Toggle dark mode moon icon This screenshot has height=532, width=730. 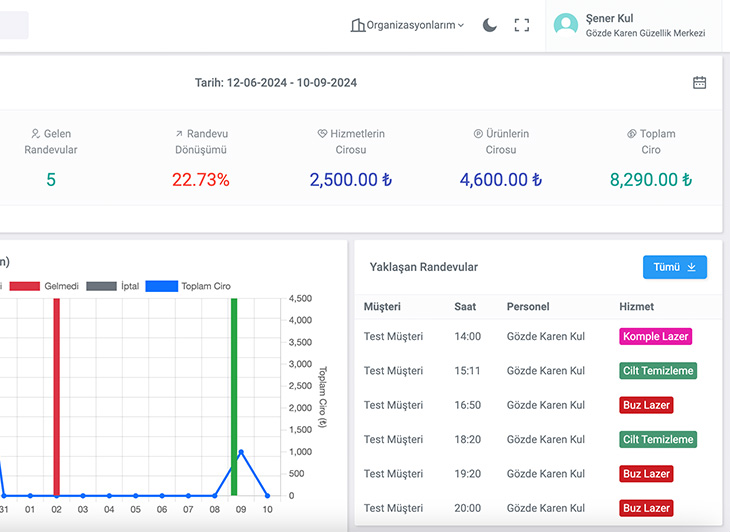(489, 25)
